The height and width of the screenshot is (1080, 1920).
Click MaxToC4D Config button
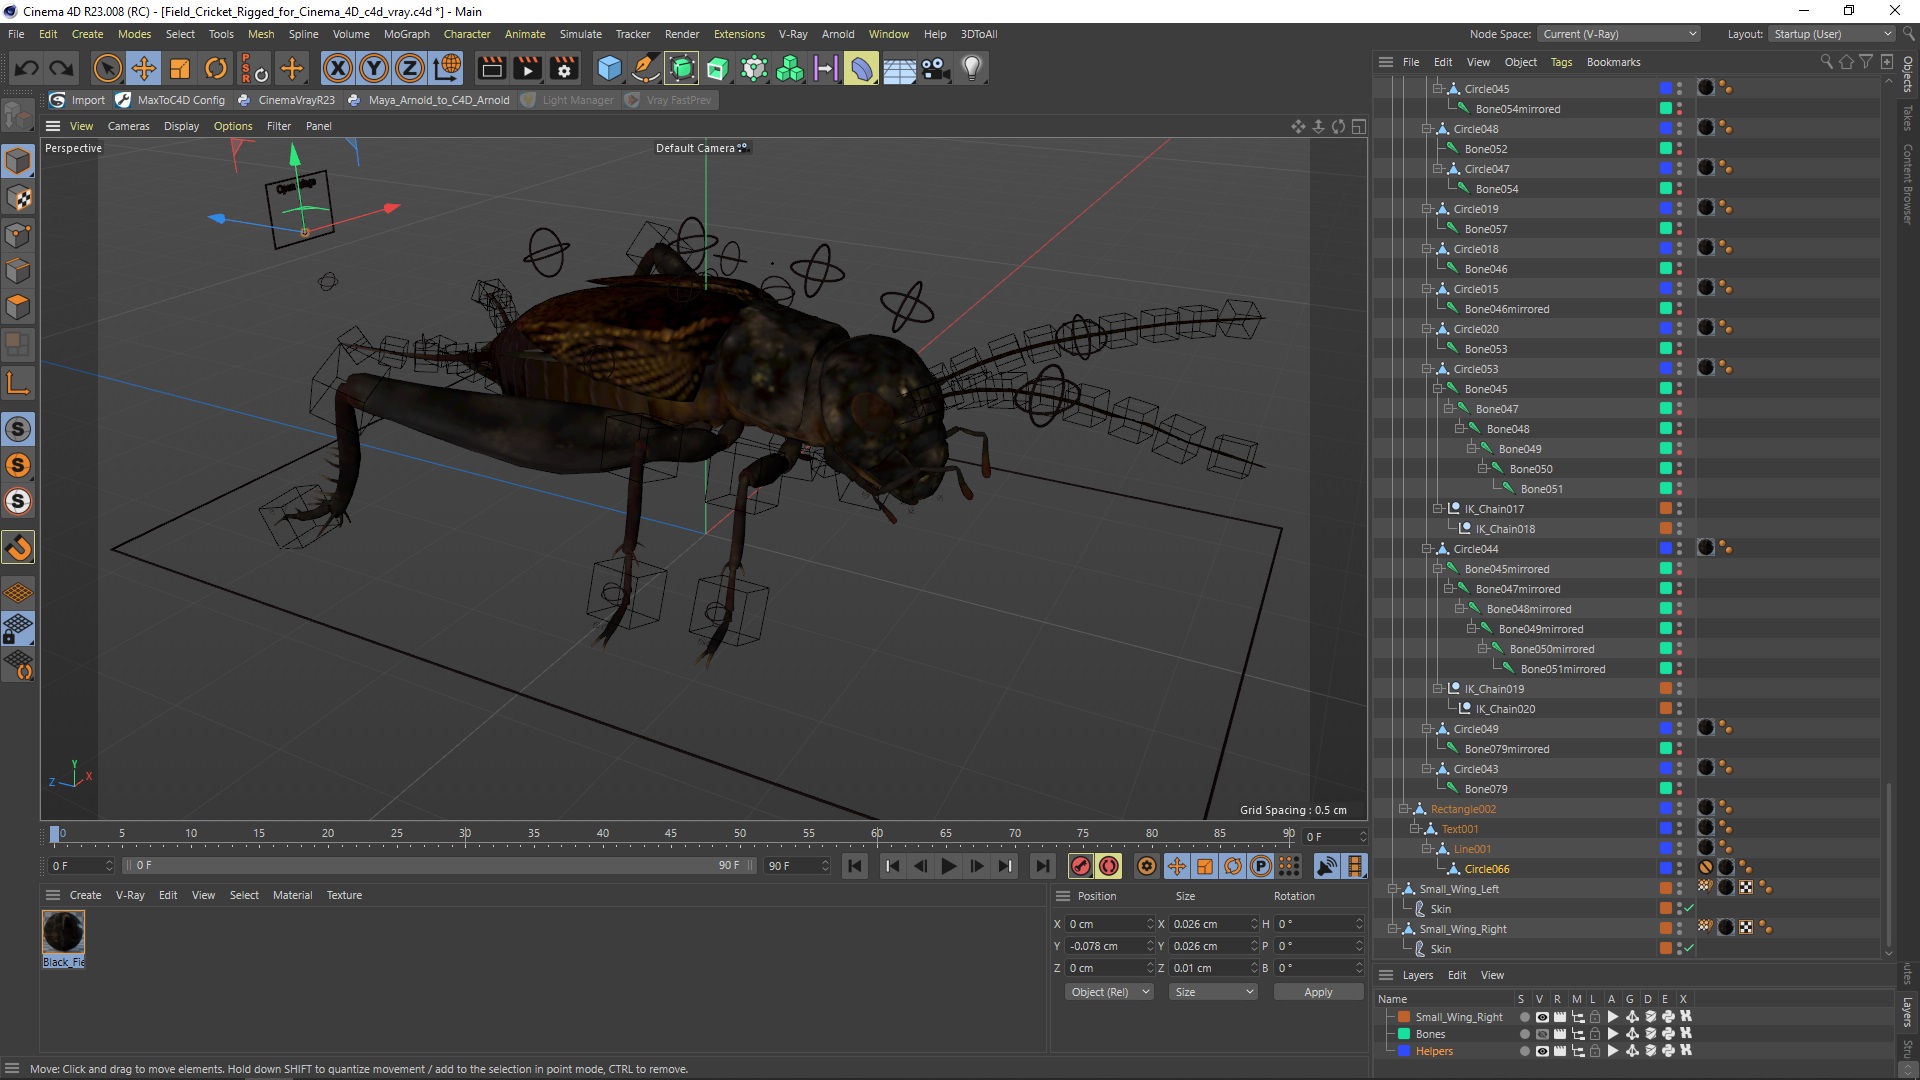170,100
